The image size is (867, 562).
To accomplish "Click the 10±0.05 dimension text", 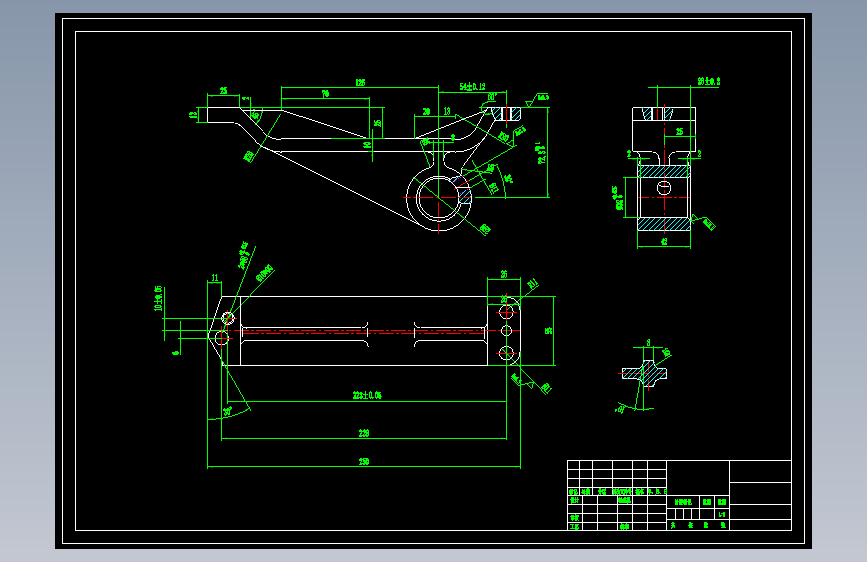I will click(158, 299).
